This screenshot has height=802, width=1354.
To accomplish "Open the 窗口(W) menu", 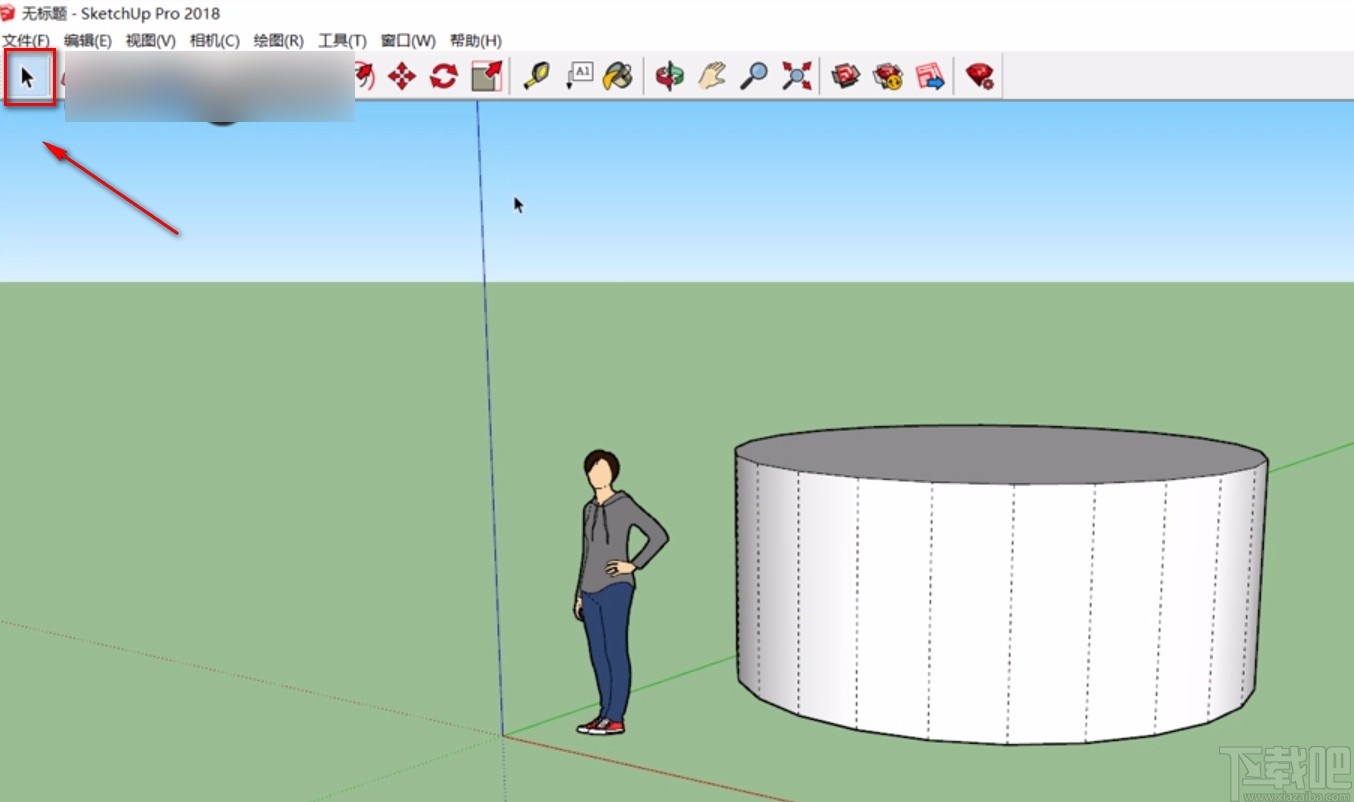I will (405, 40).
